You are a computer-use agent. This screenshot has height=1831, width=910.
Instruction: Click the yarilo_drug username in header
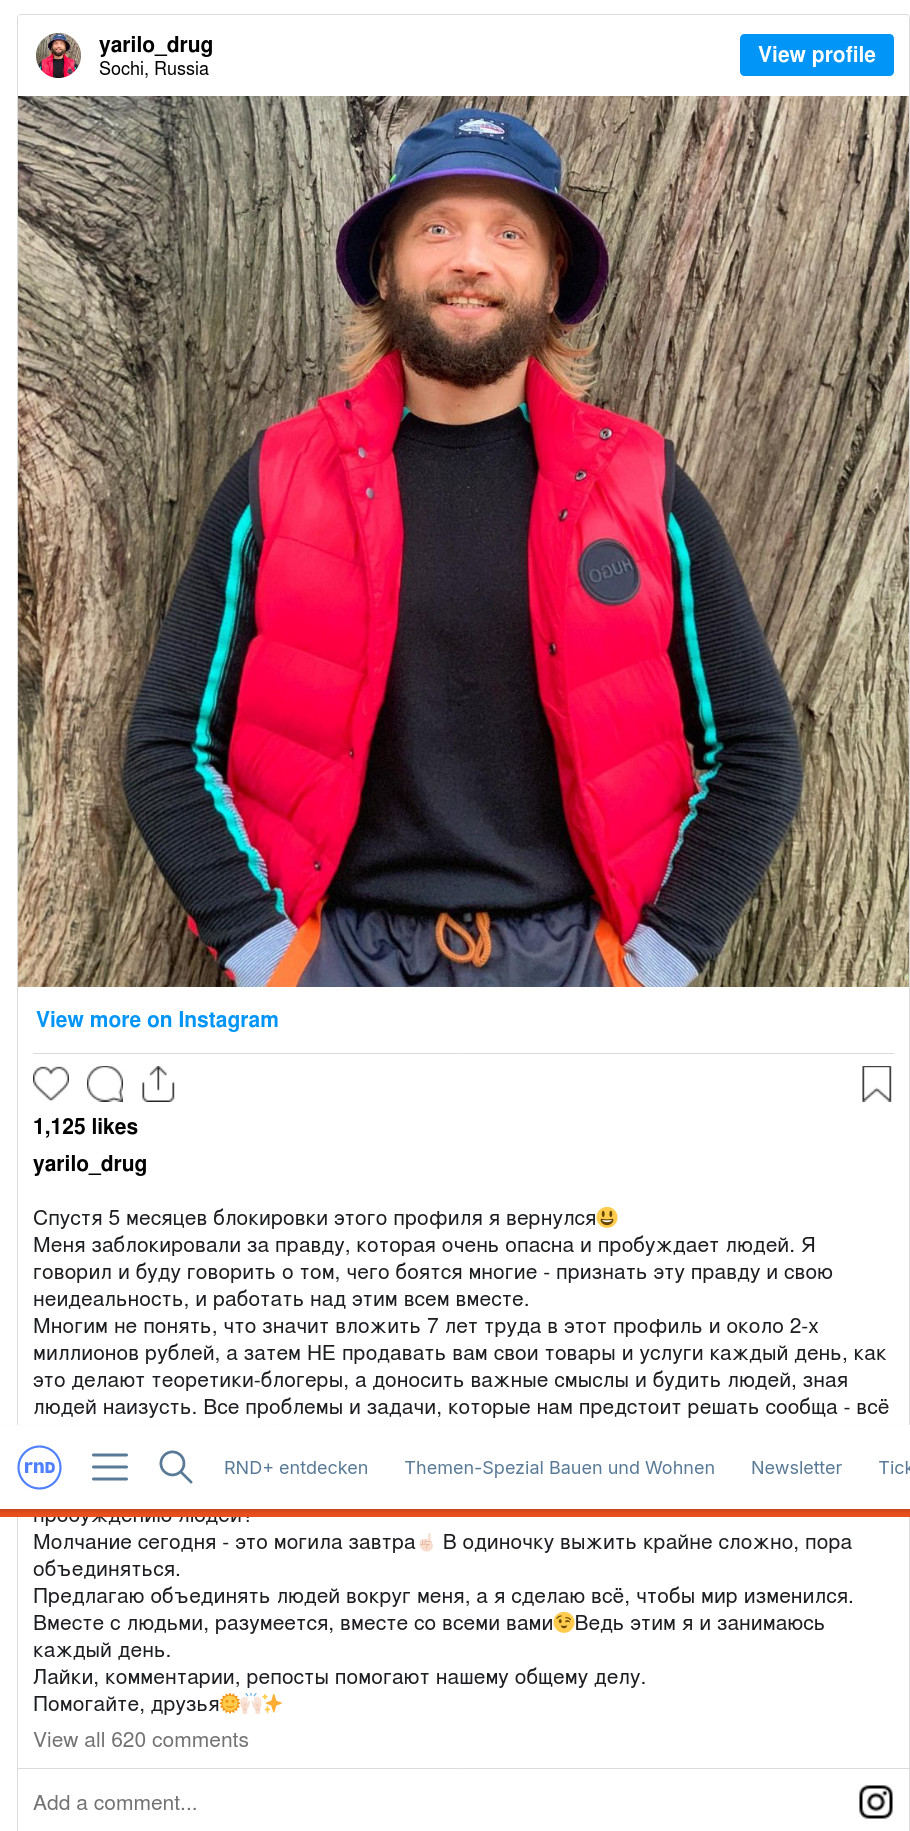tap(156, 45)
